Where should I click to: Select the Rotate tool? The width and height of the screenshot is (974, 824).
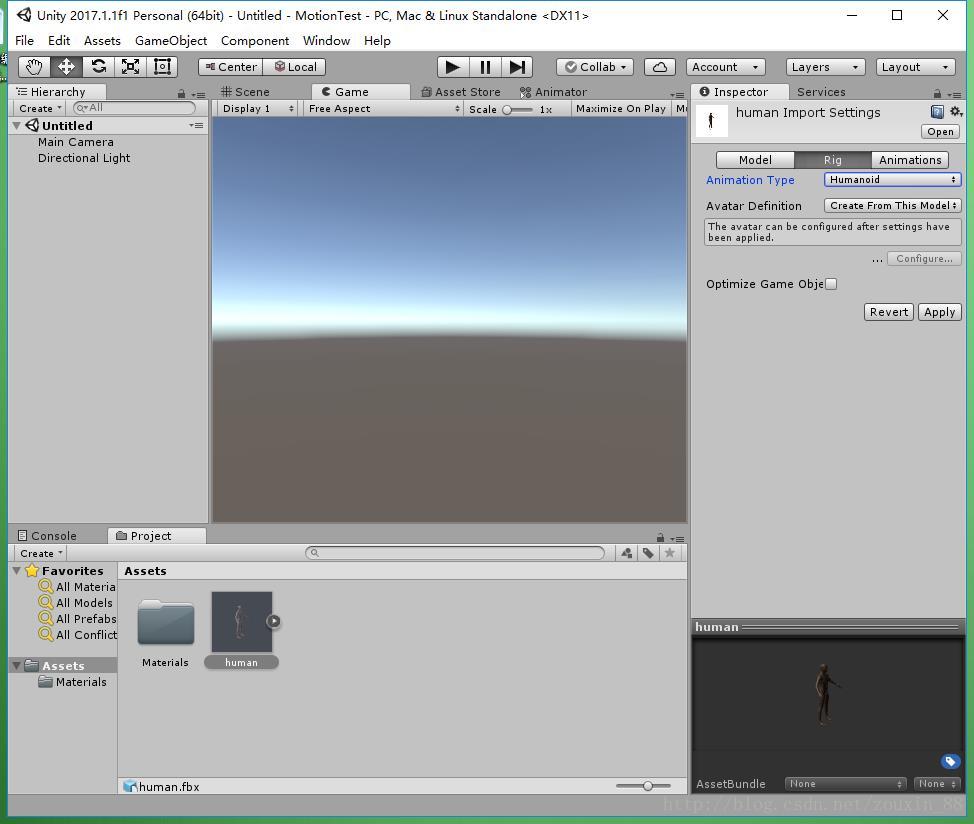[x=98, y=66]
